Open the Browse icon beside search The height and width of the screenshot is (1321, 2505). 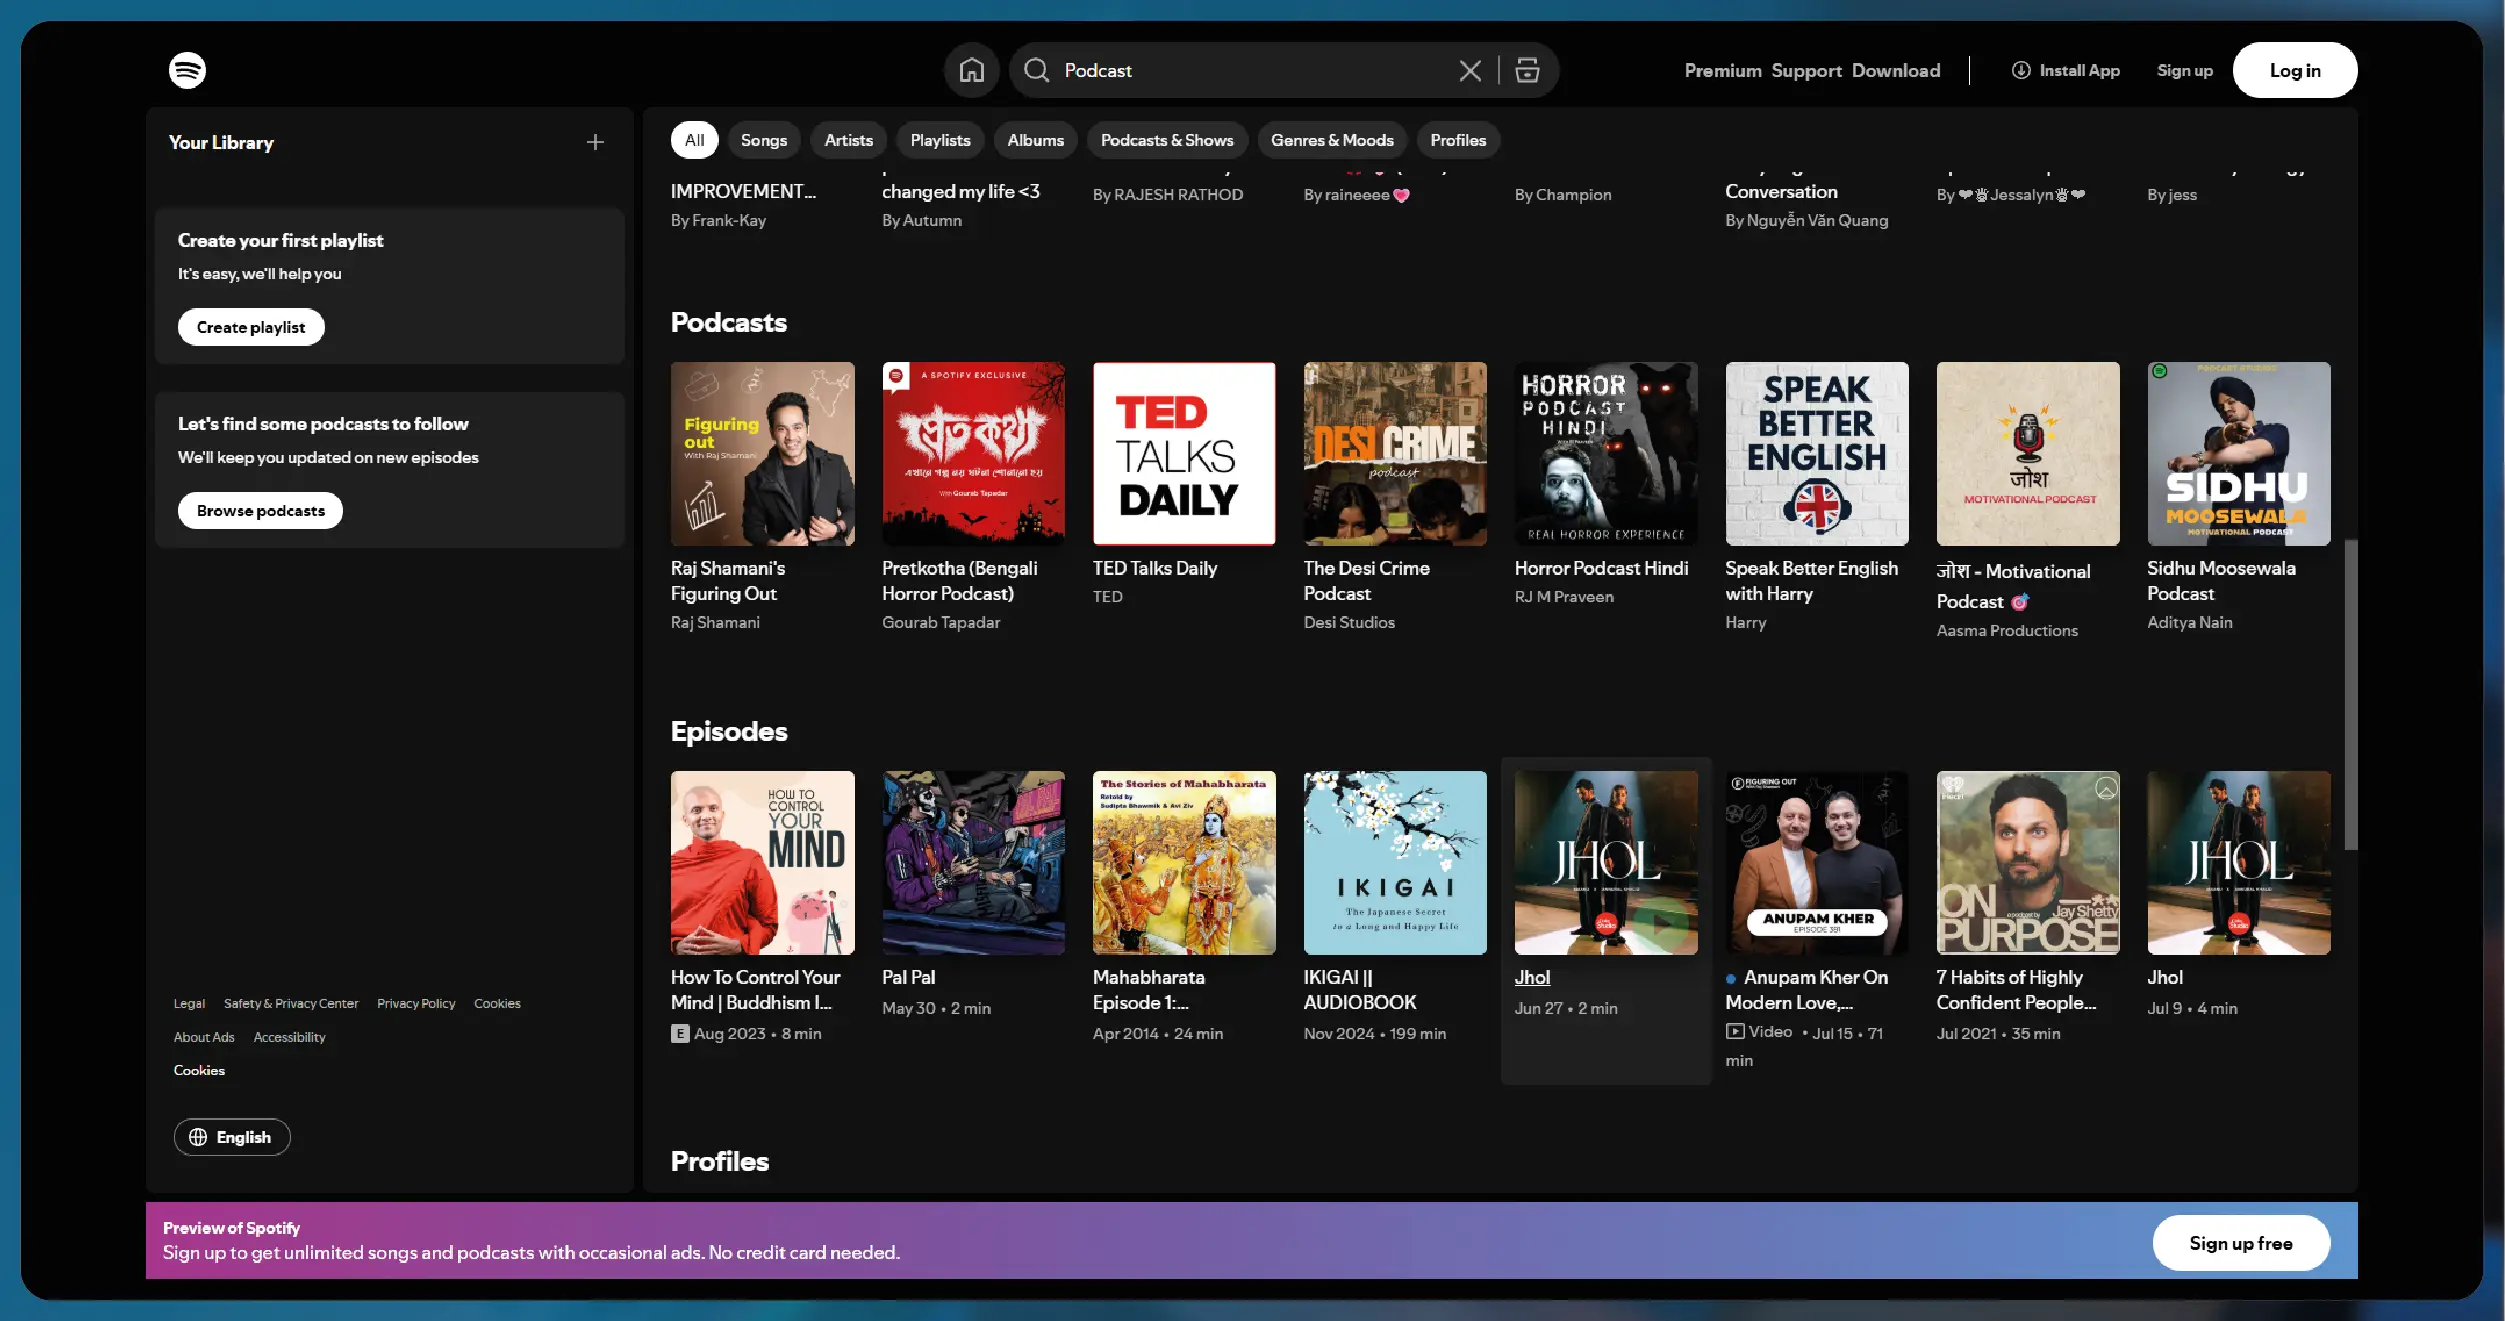tap(1527, 70)
